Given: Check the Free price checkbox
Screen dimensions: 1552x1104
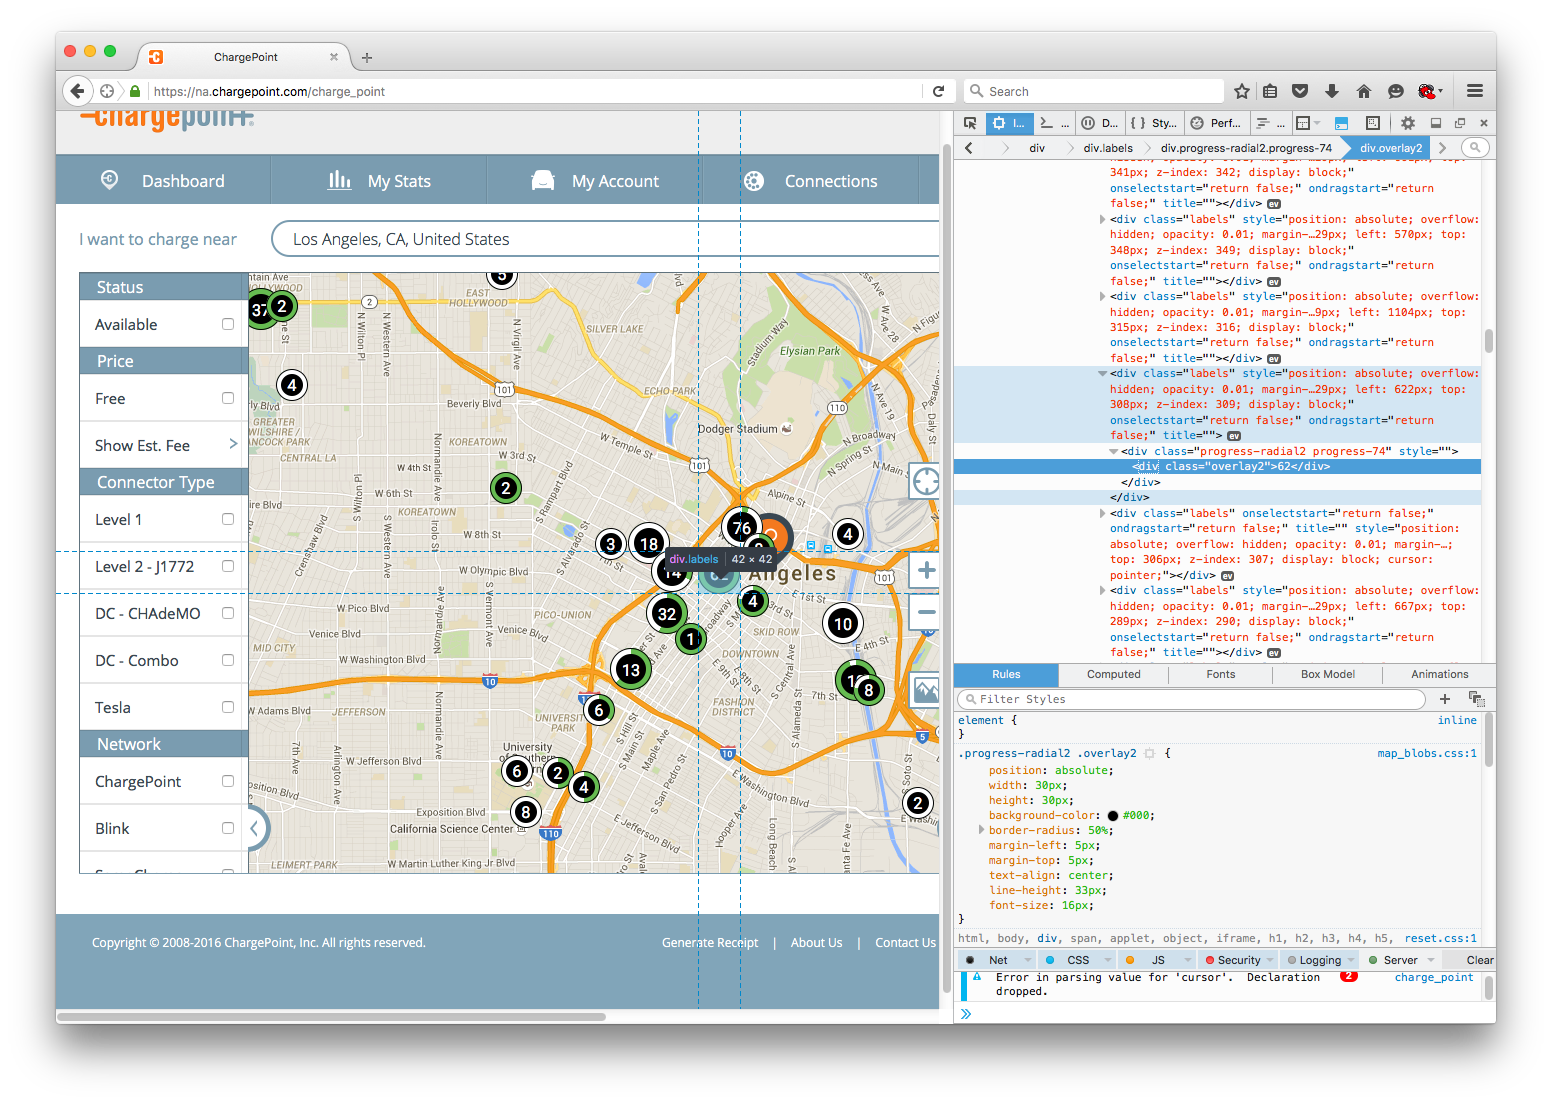Looking at the screenshot, I should [x=228, y=398].
